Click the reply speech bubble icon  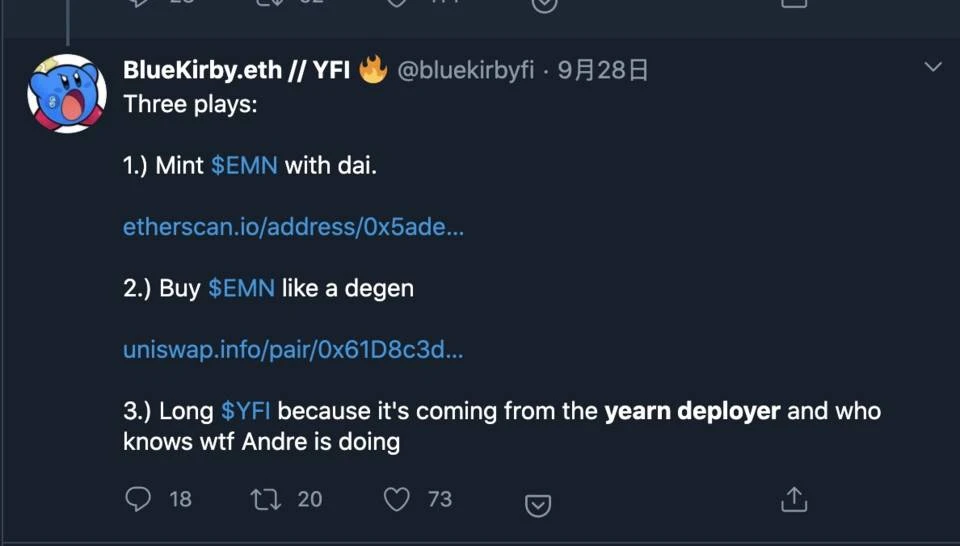(x=138, y=499)
